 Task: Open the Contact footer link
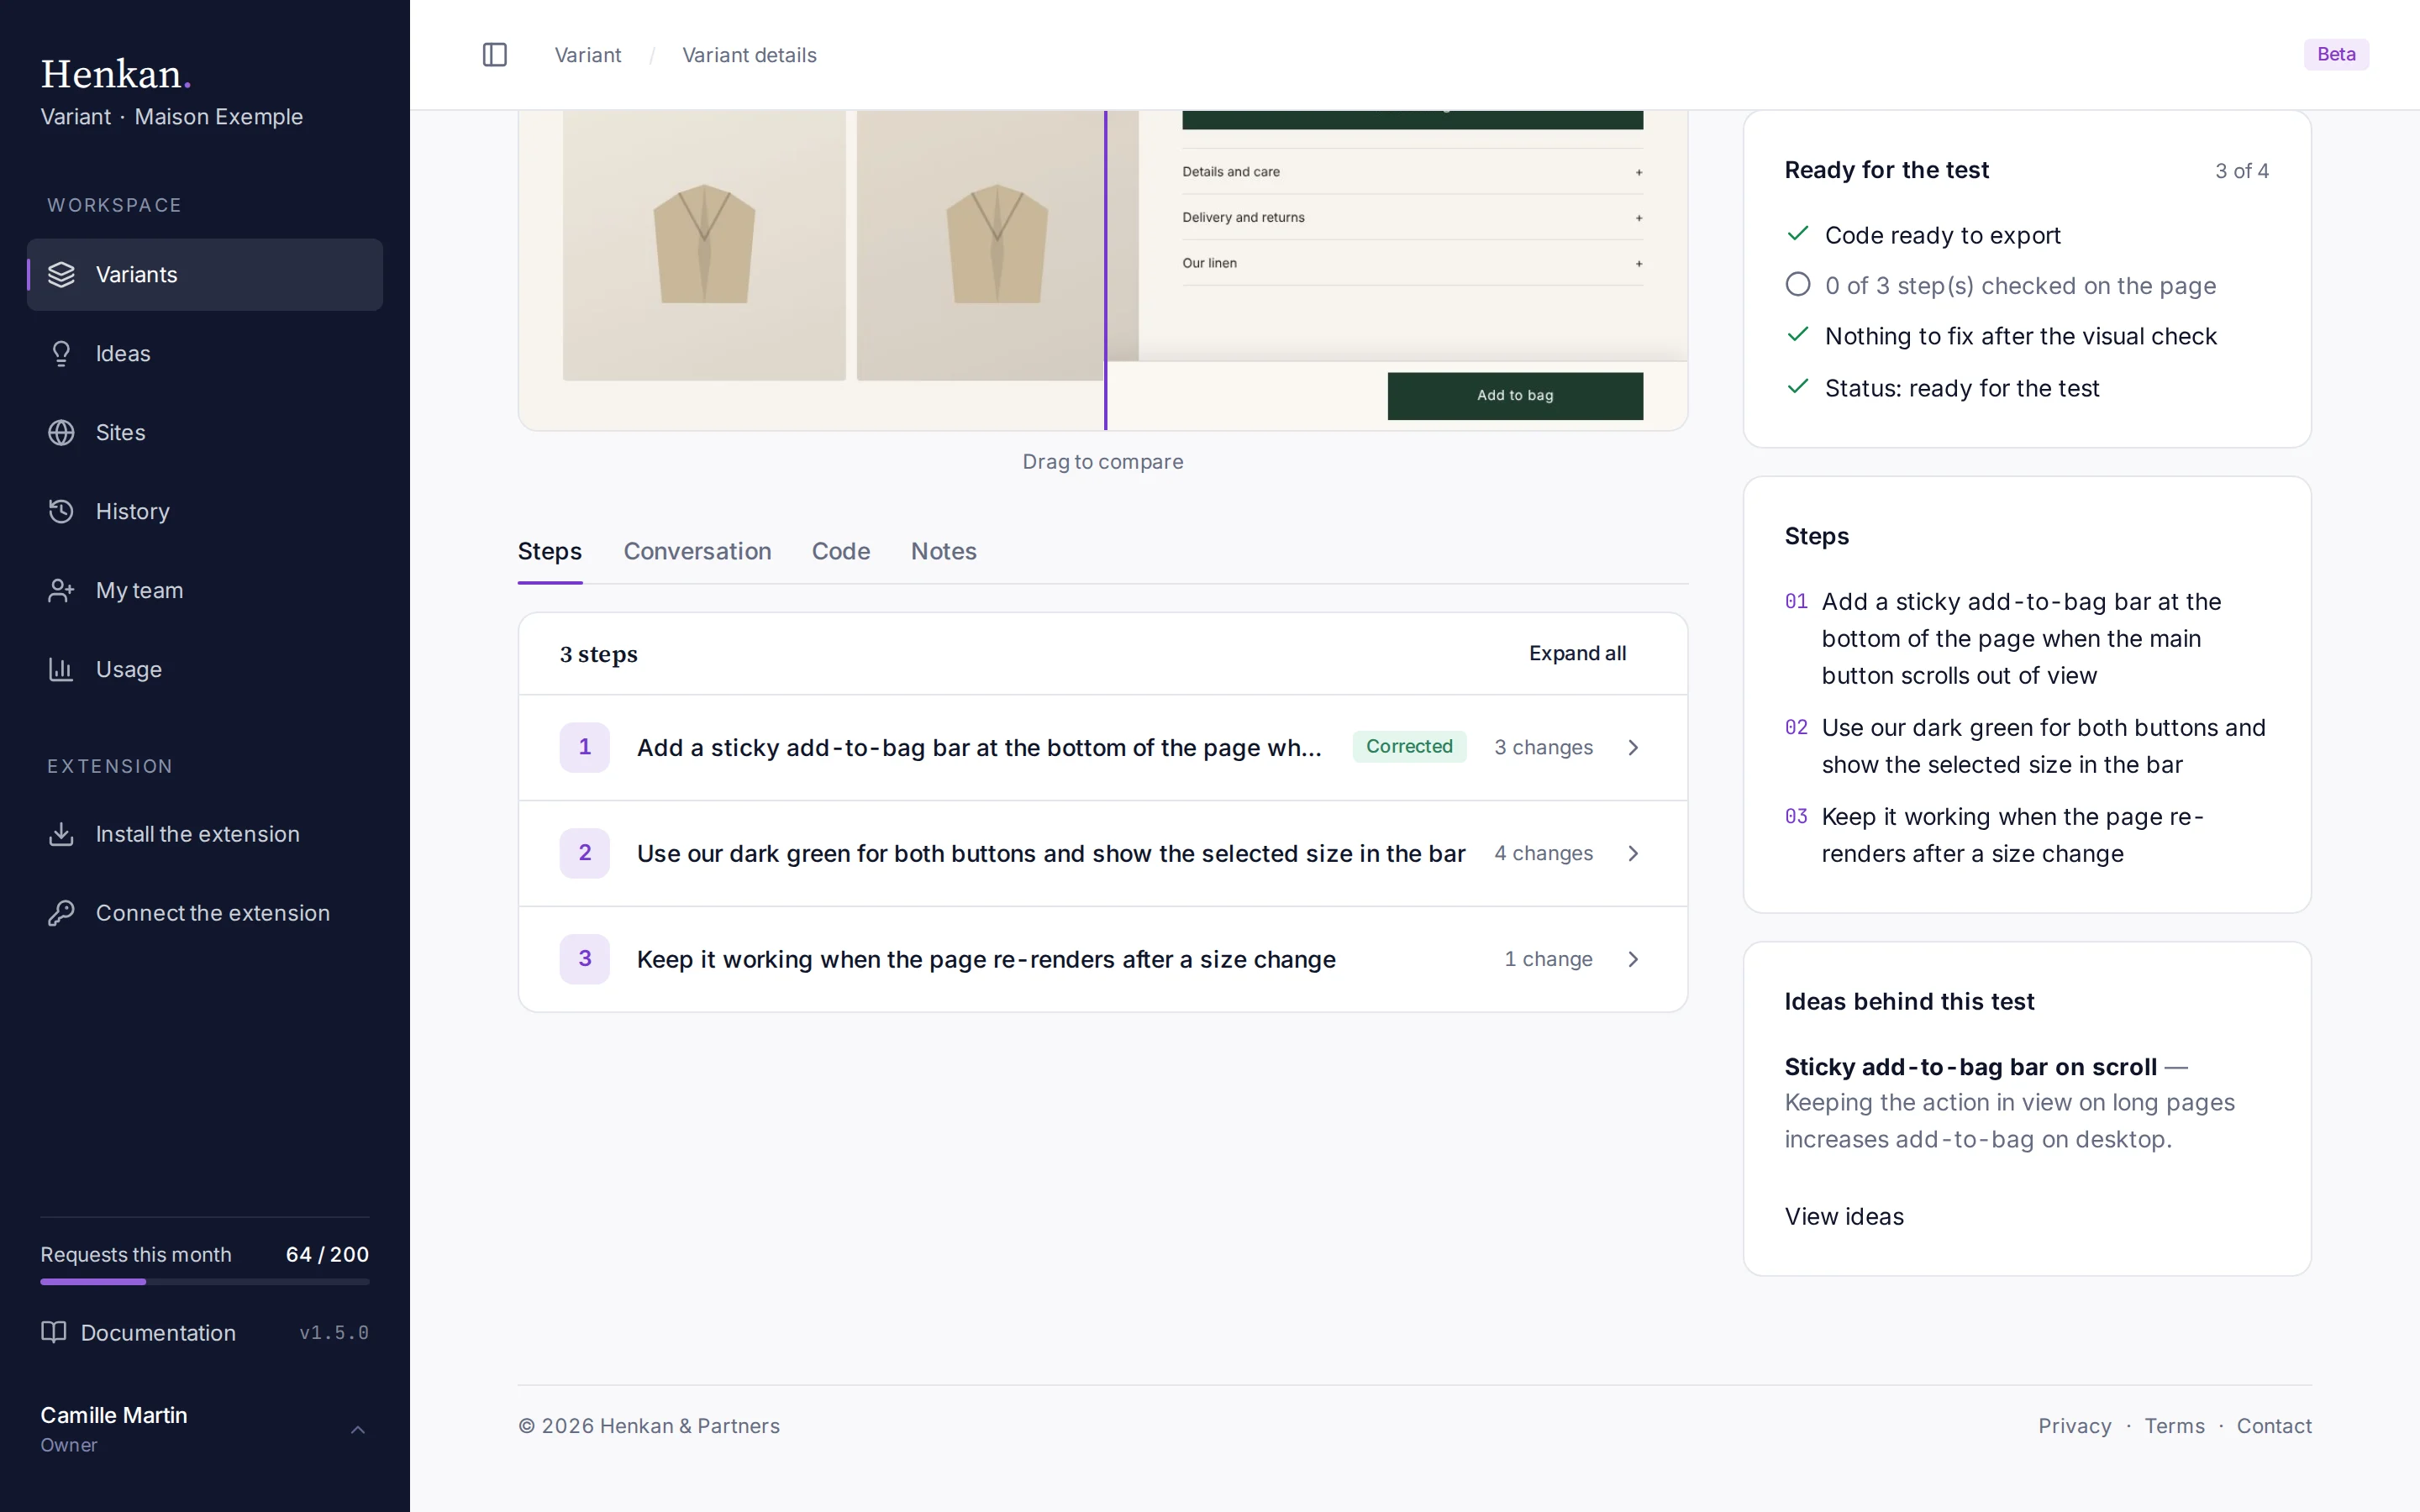click(x=2274, y=1426)
